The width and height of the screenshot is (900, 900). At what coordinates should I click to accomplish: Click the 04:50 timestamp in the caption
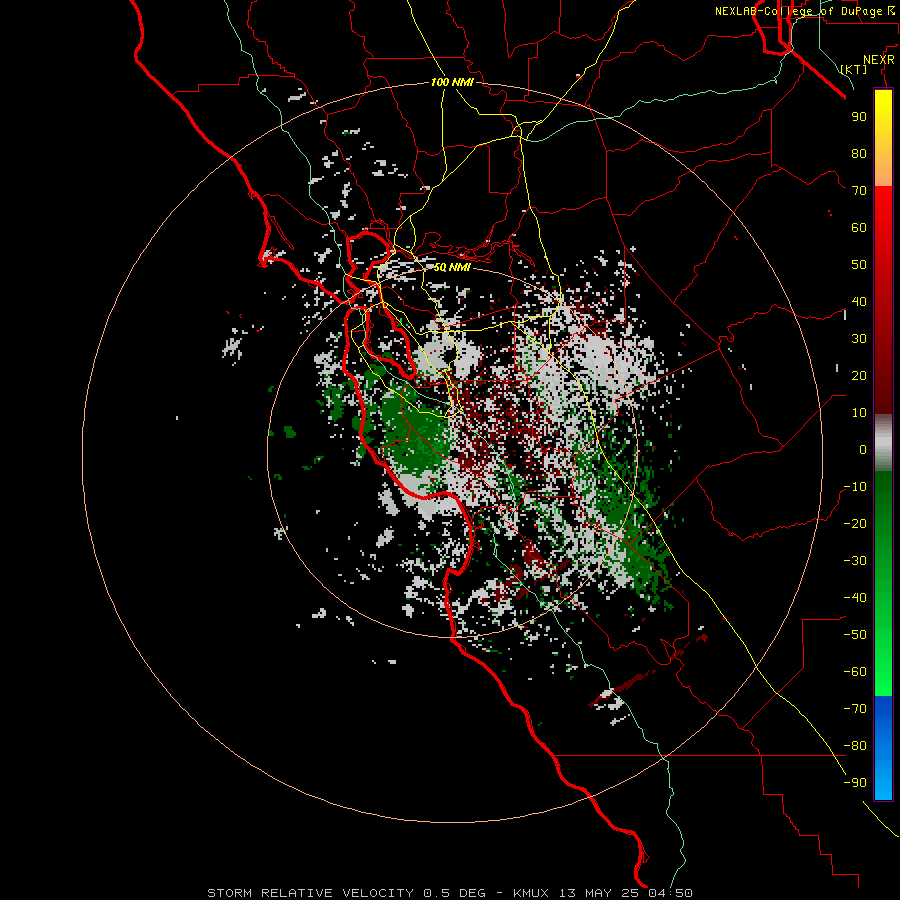[x=670, y=893]
